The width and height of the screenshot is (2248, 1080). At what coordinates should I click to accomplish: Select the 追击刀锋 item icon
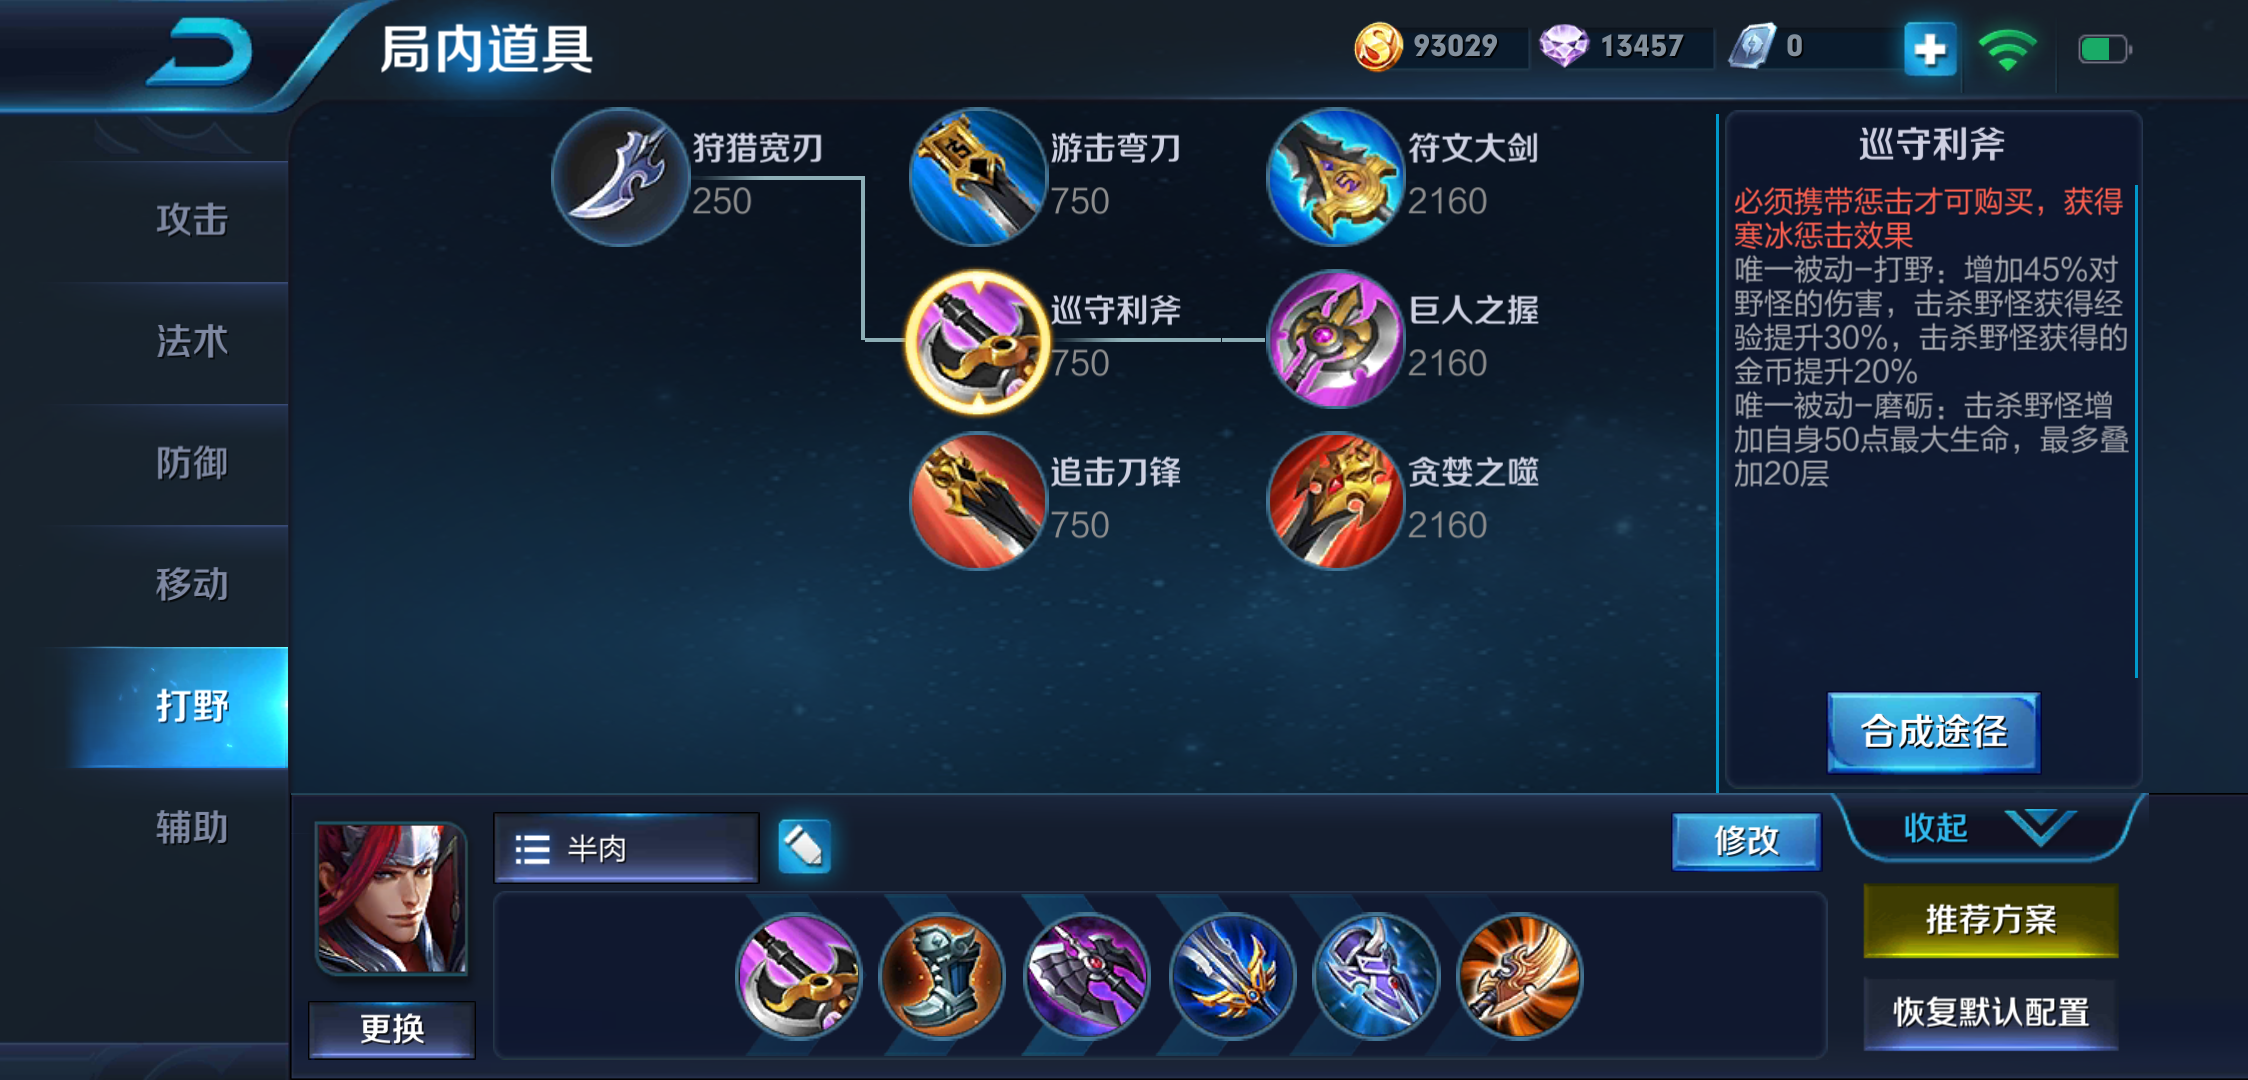978,501
